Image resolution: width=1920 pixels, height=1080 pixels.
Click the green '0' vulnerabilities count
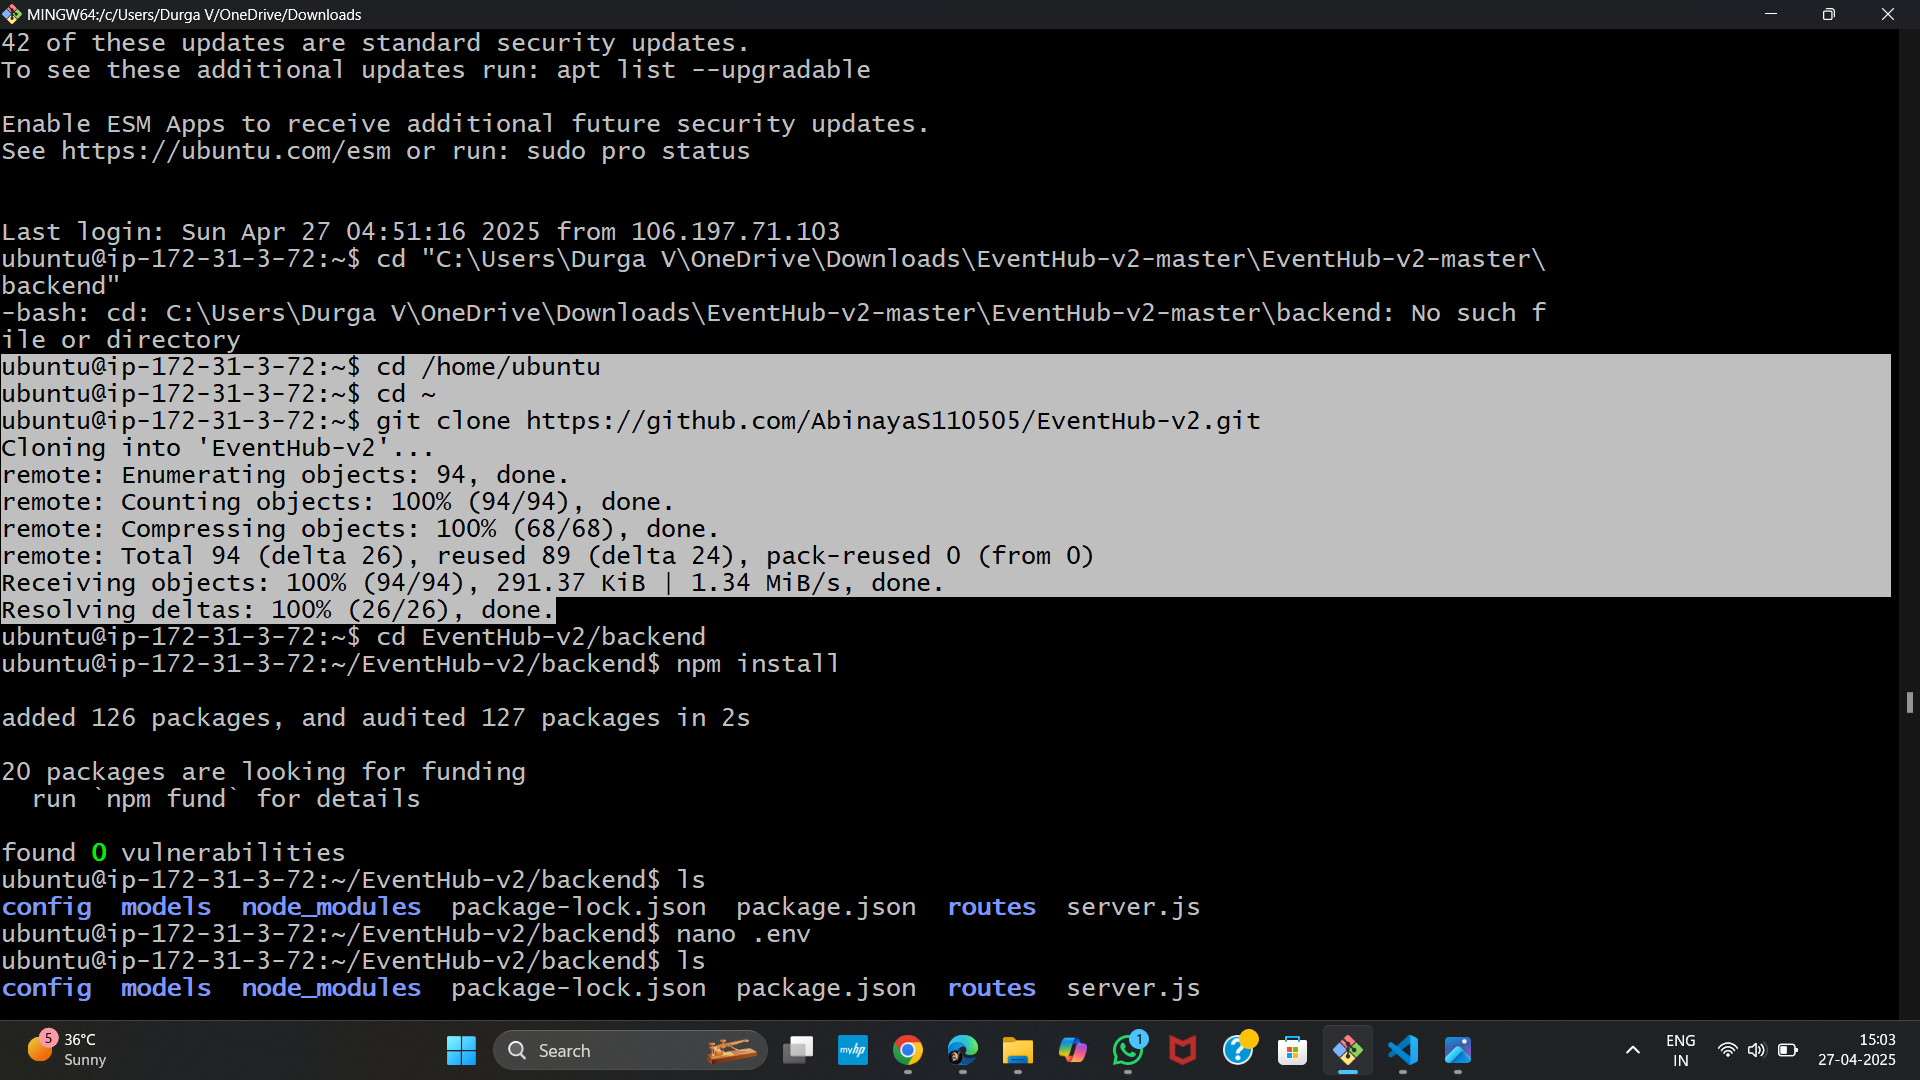coord(99,853)
